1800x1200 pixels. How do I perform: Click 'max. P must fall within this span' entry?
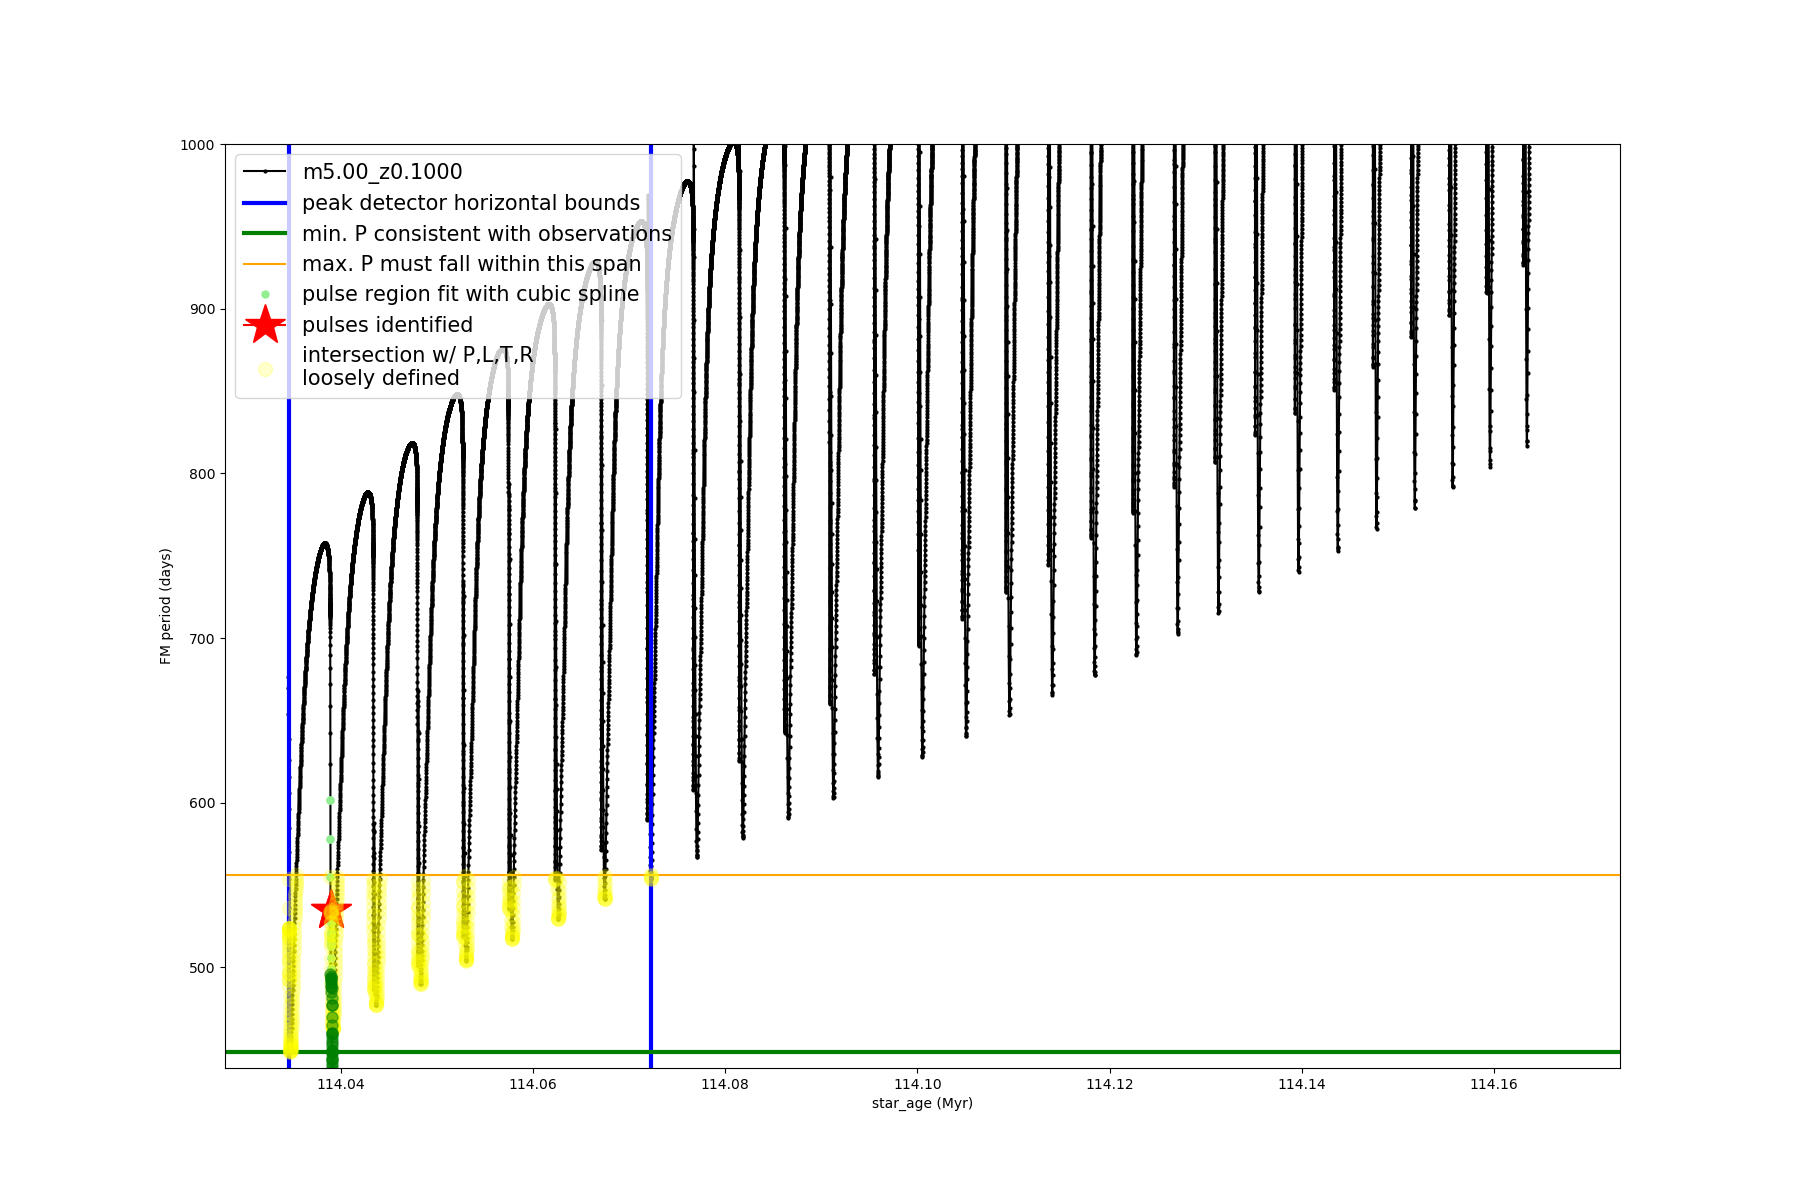click(x=471, y=264)
